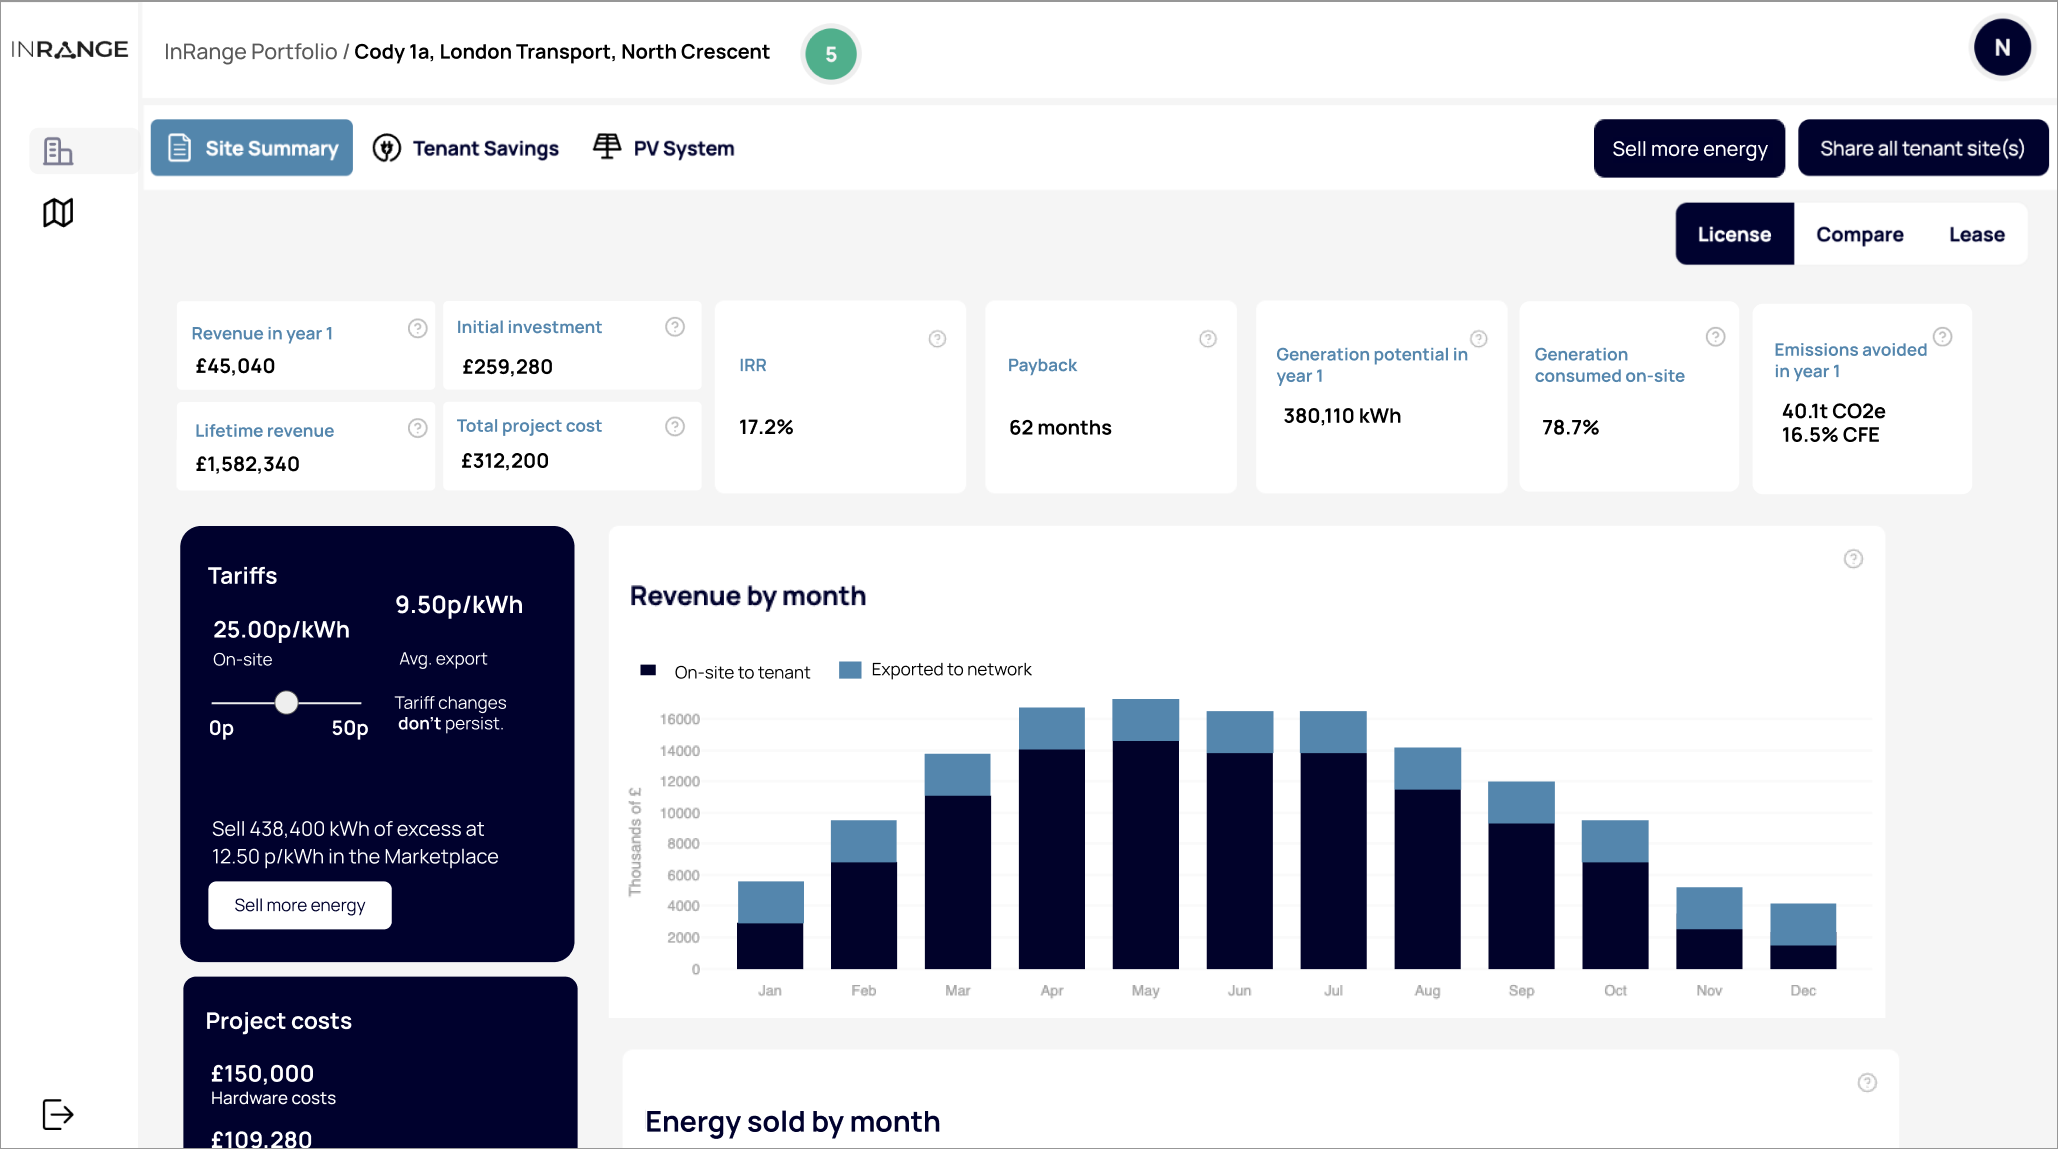Switch to the Lease view

[x=1976, y=234]
